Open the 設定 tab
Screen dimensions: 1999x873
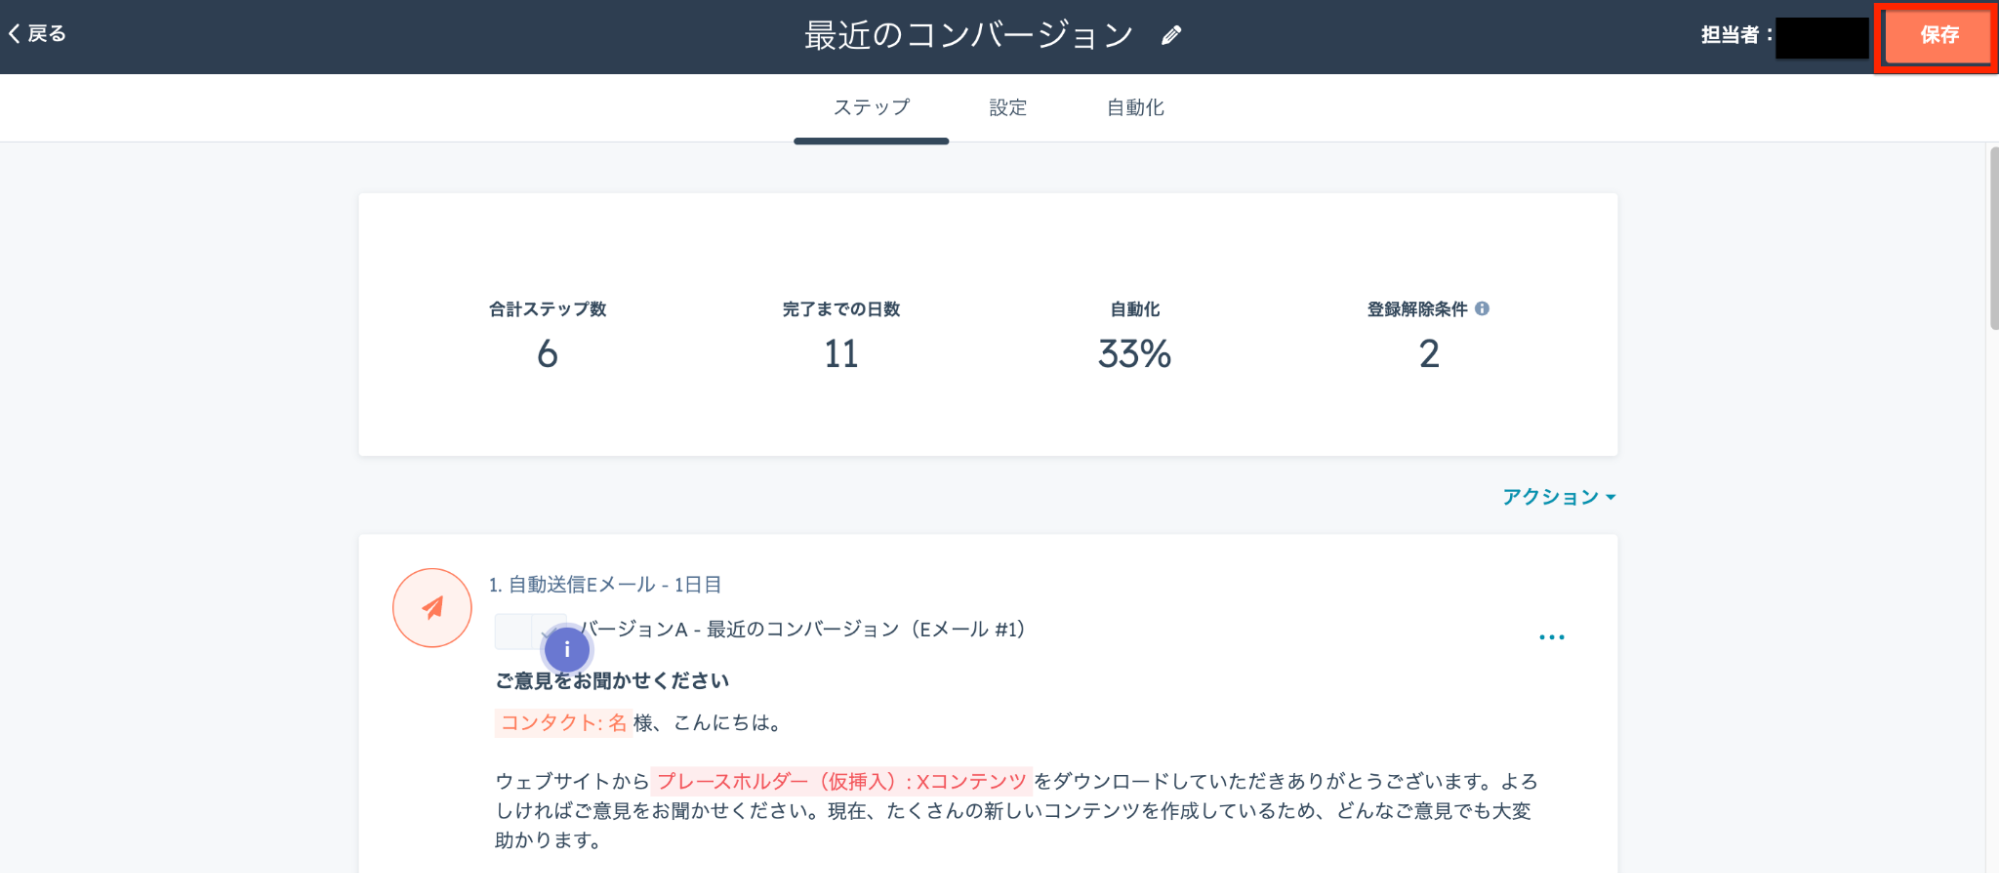click(x=1007, y=108)
